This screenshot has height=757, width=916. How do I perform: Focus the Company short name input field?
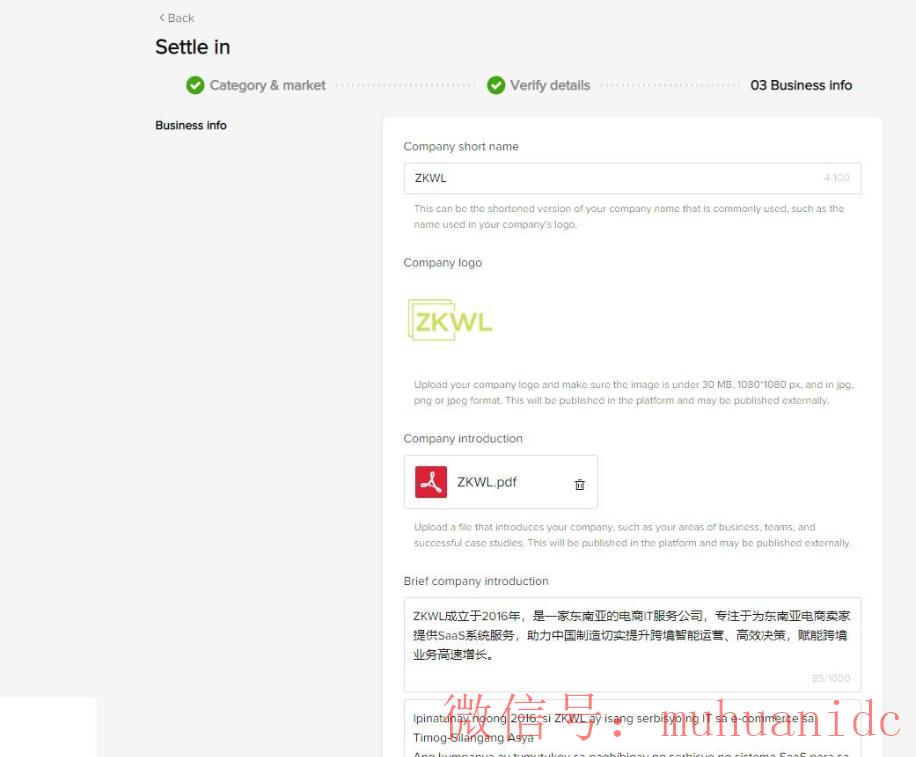coord(610,178)
